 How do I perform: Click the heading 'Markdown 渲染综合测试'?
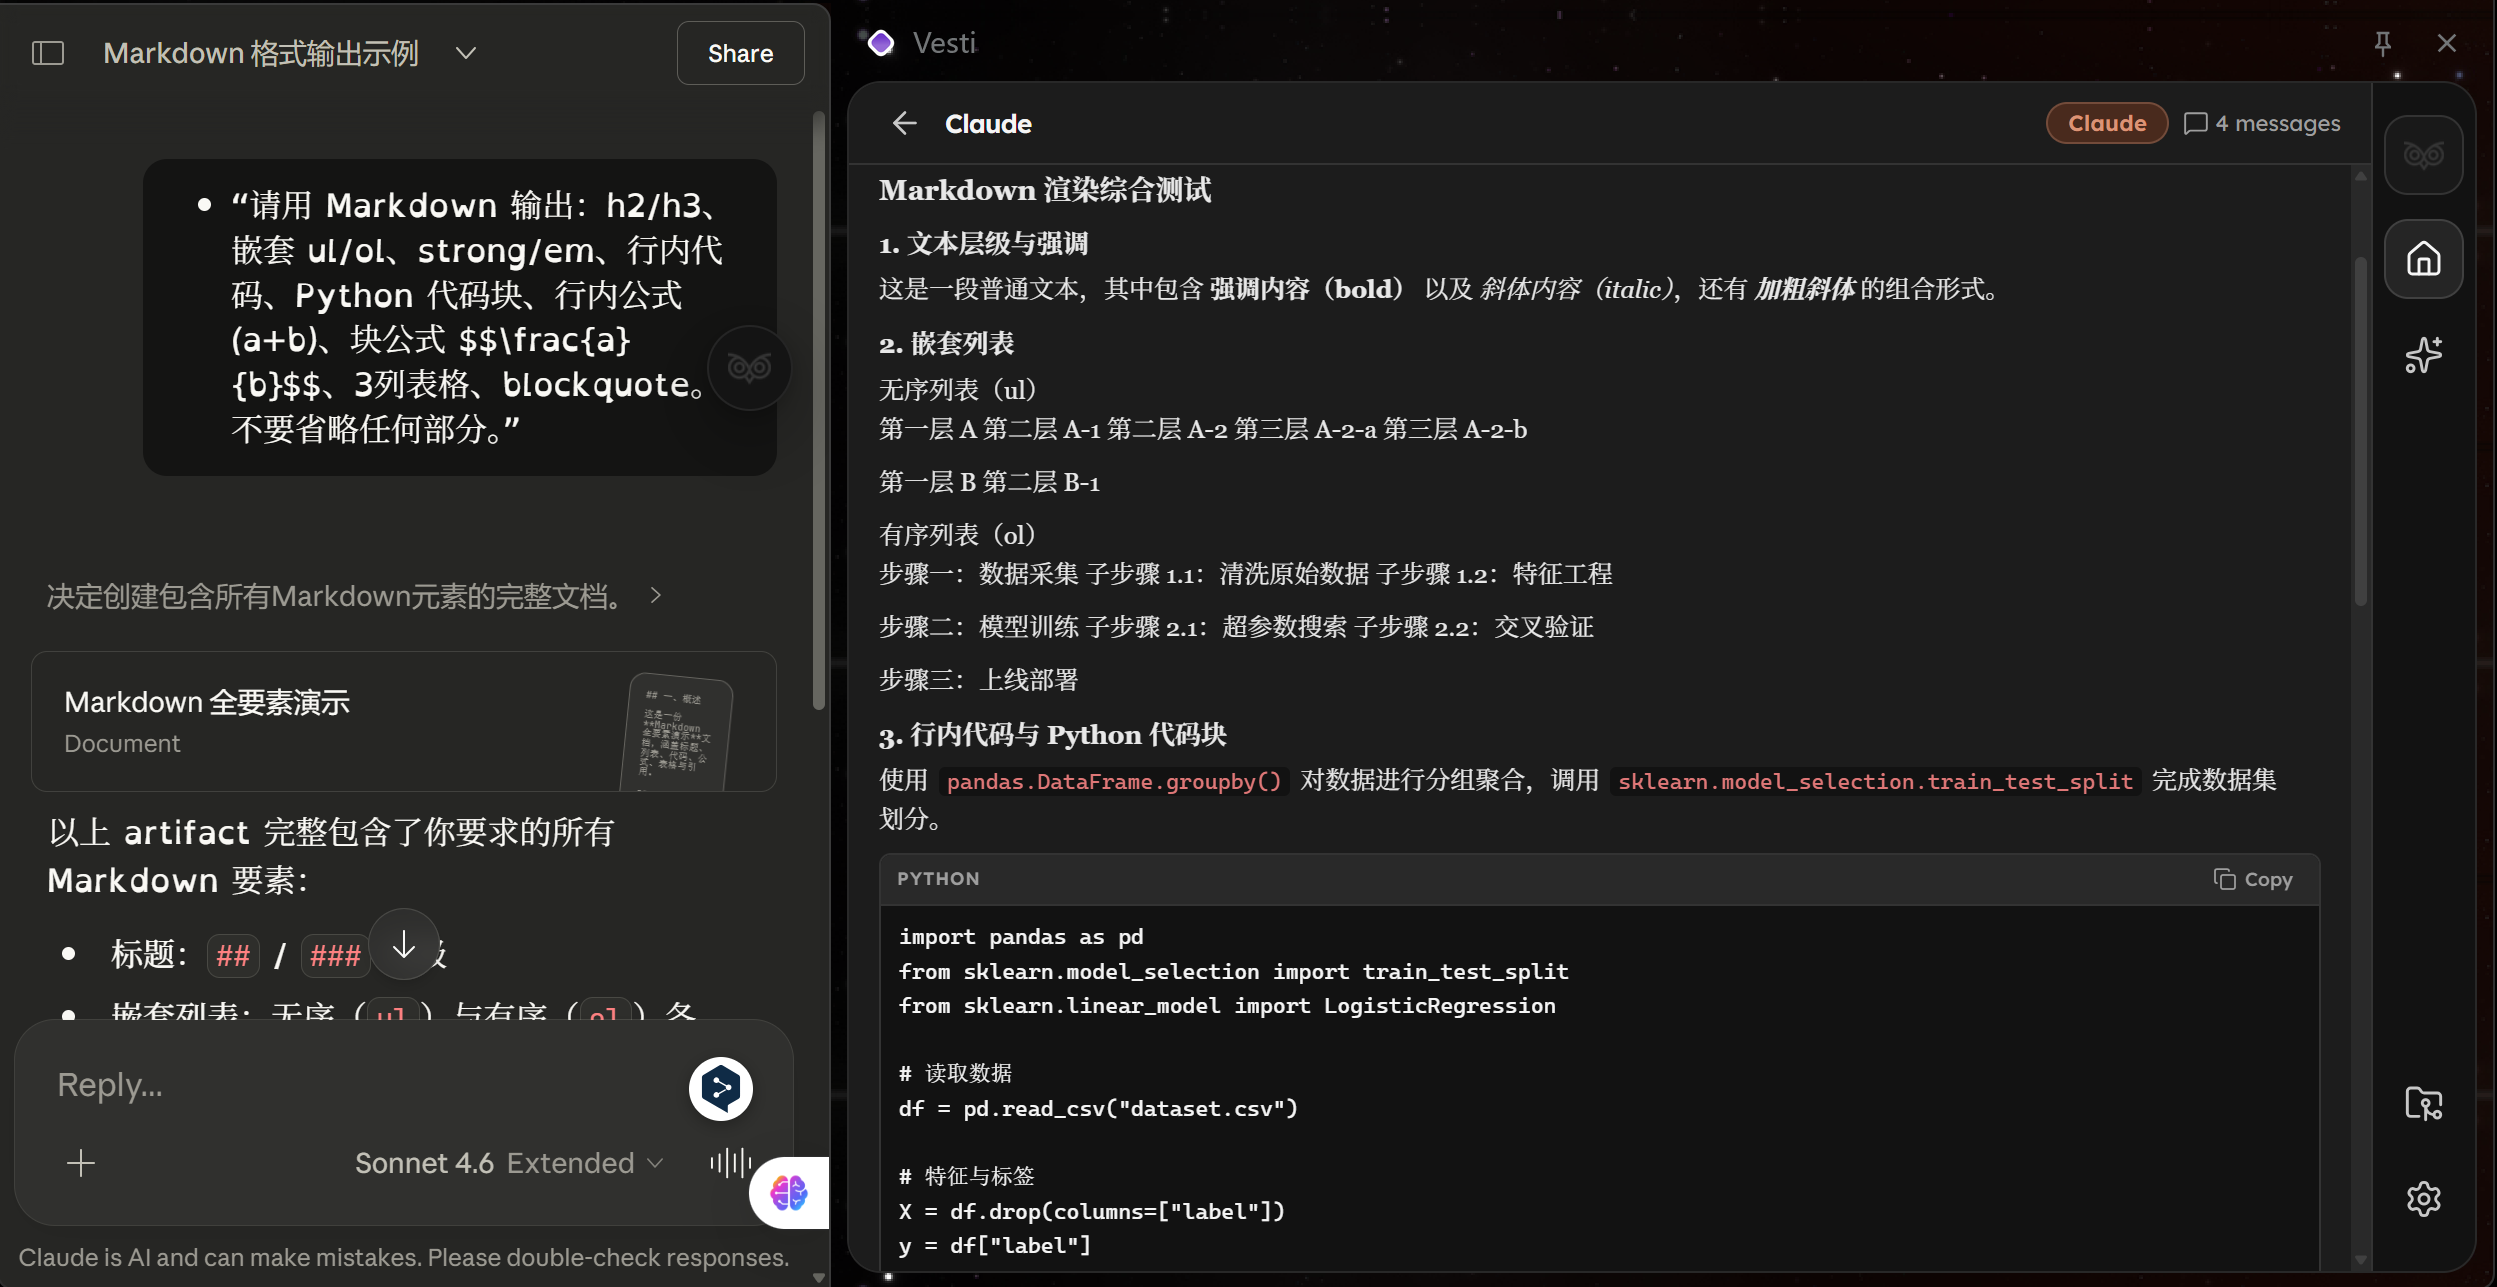[1045, 190]
